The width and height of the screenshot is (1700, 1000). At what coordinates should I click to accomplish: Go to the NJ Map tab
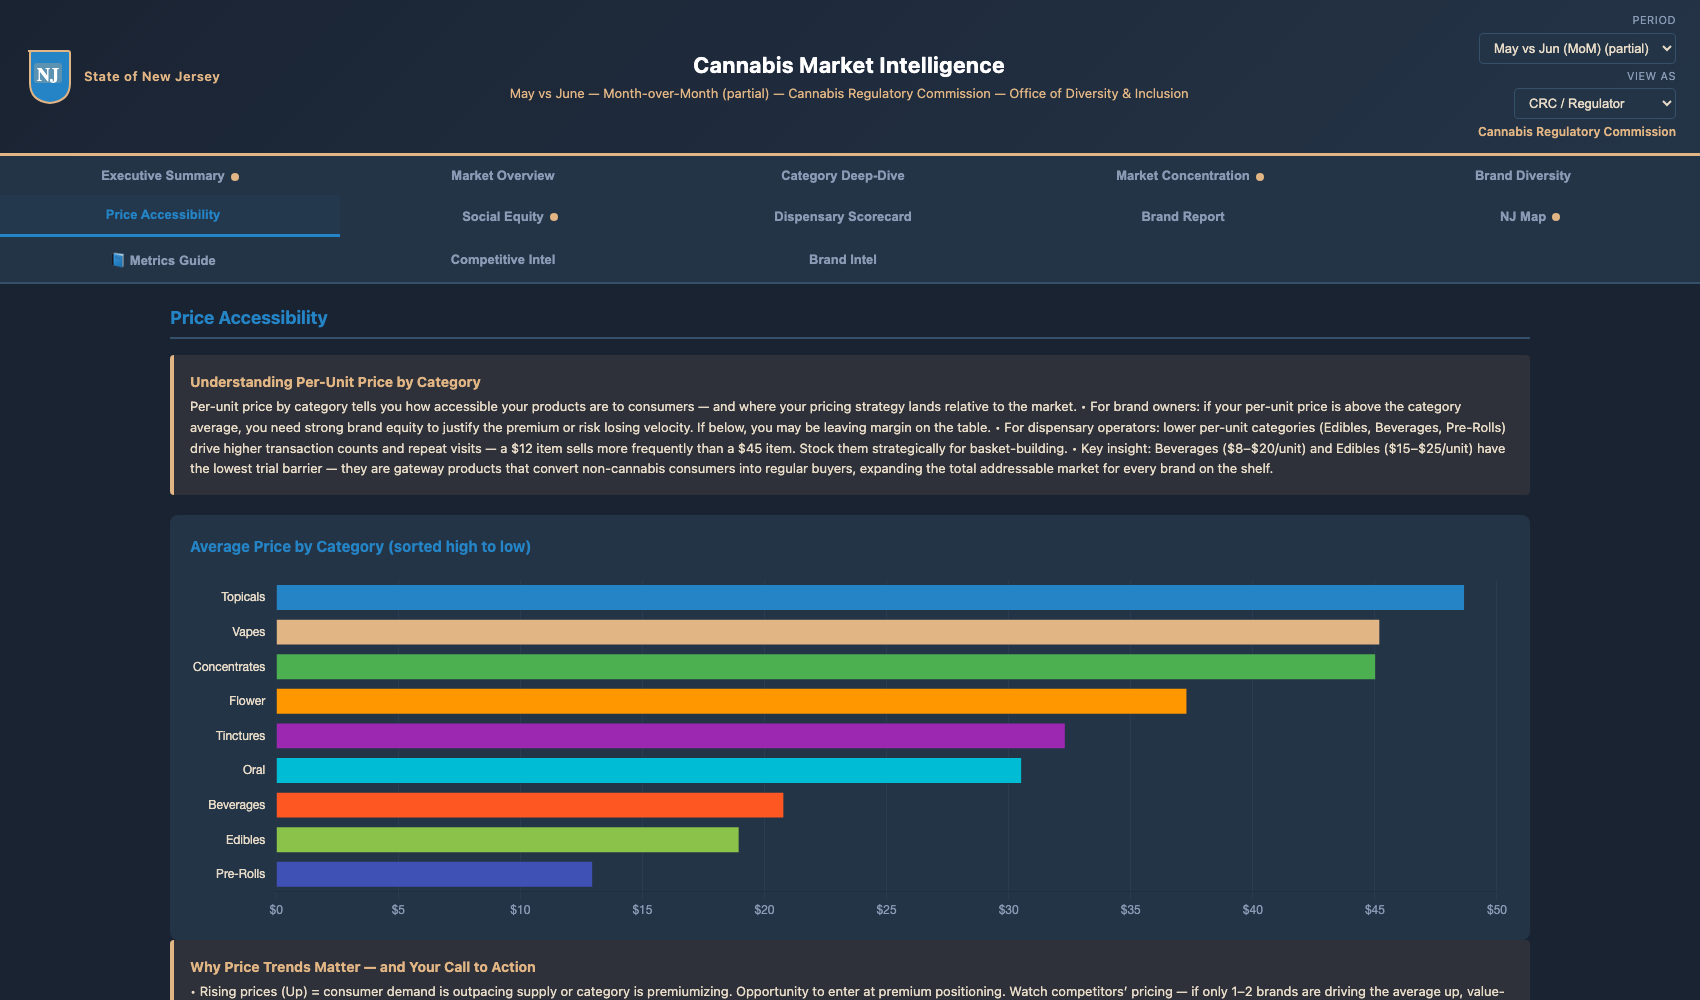point(1530,216)
